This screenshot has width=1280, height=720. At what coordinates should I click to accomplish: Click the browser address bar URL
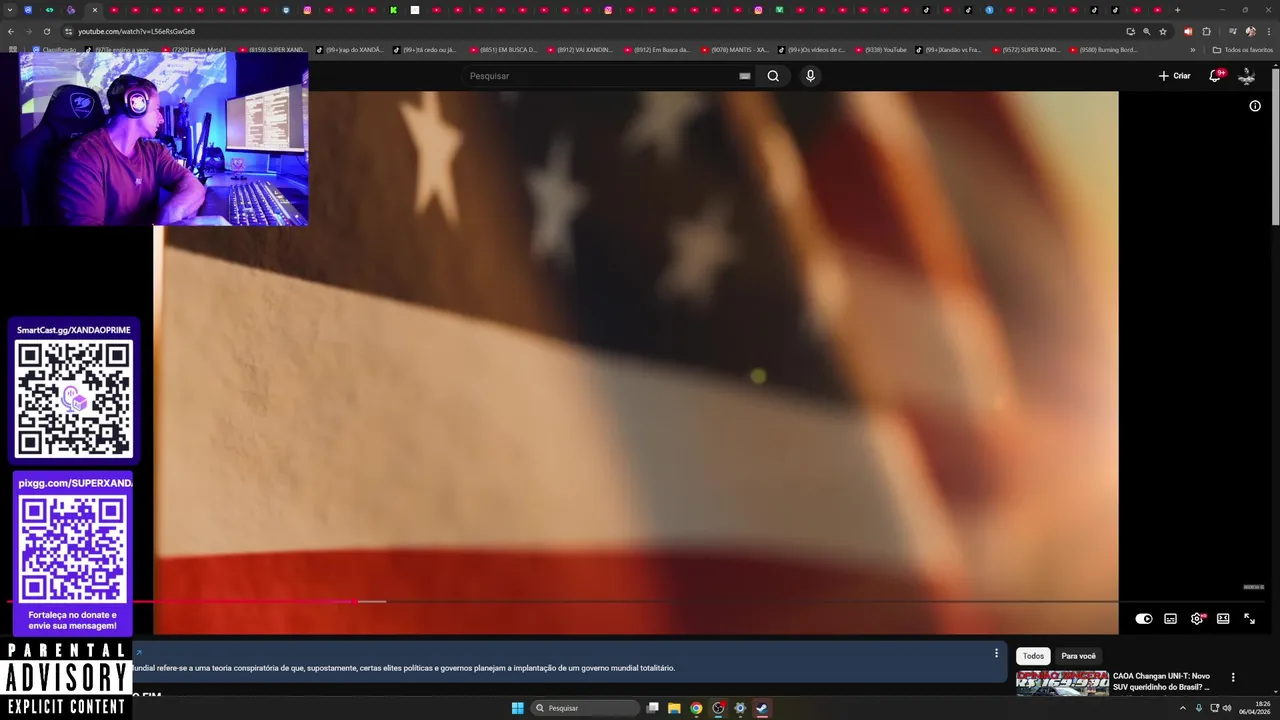pos(136,31)
